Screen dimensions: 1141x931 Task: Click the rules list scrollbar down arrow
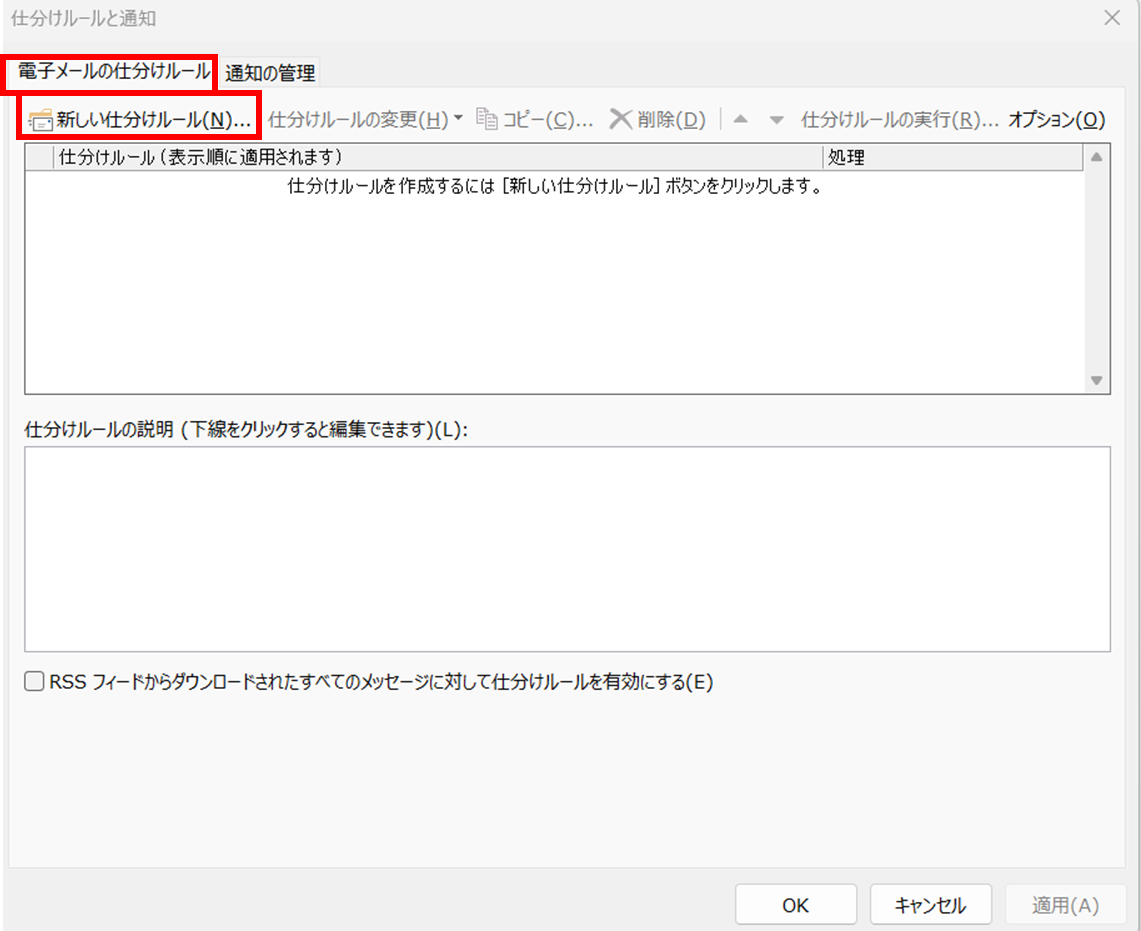click(1096, 380)
